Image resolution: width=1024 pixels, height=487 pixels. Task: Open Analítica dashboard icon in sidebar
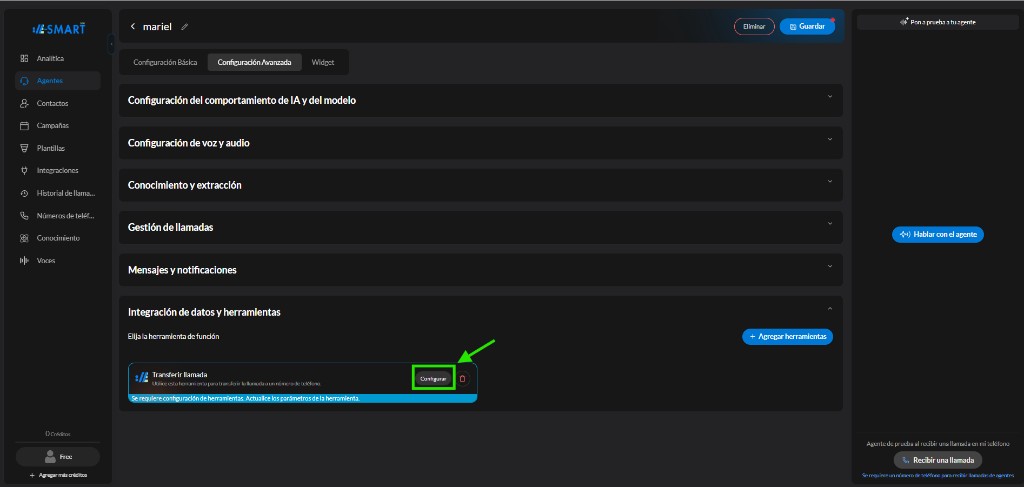[x=24, y=58]
